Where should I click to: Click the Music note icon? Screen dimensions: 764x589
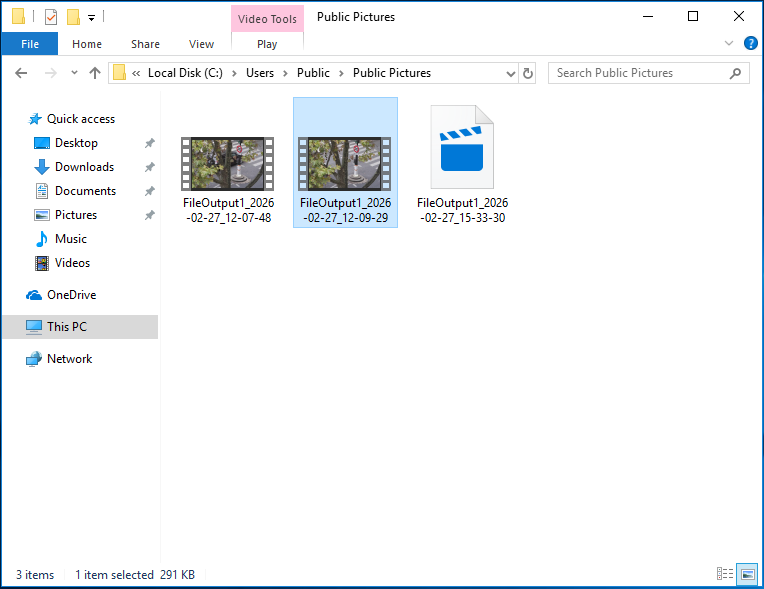click(42, 239)
